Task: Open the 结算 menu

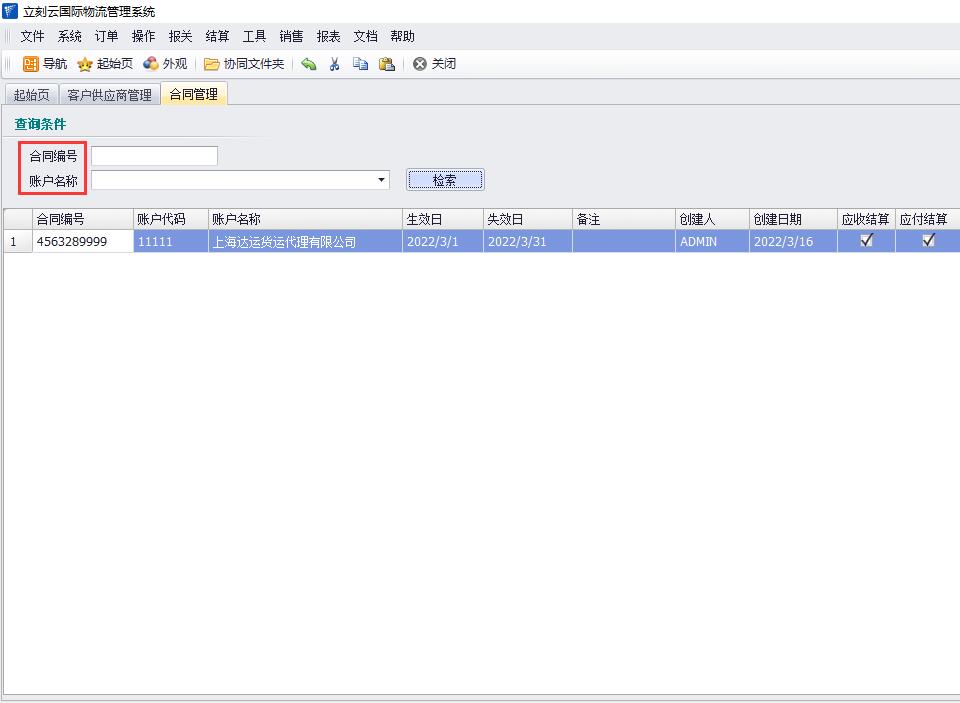Action: pyautogui.click(x=217, y=36)
